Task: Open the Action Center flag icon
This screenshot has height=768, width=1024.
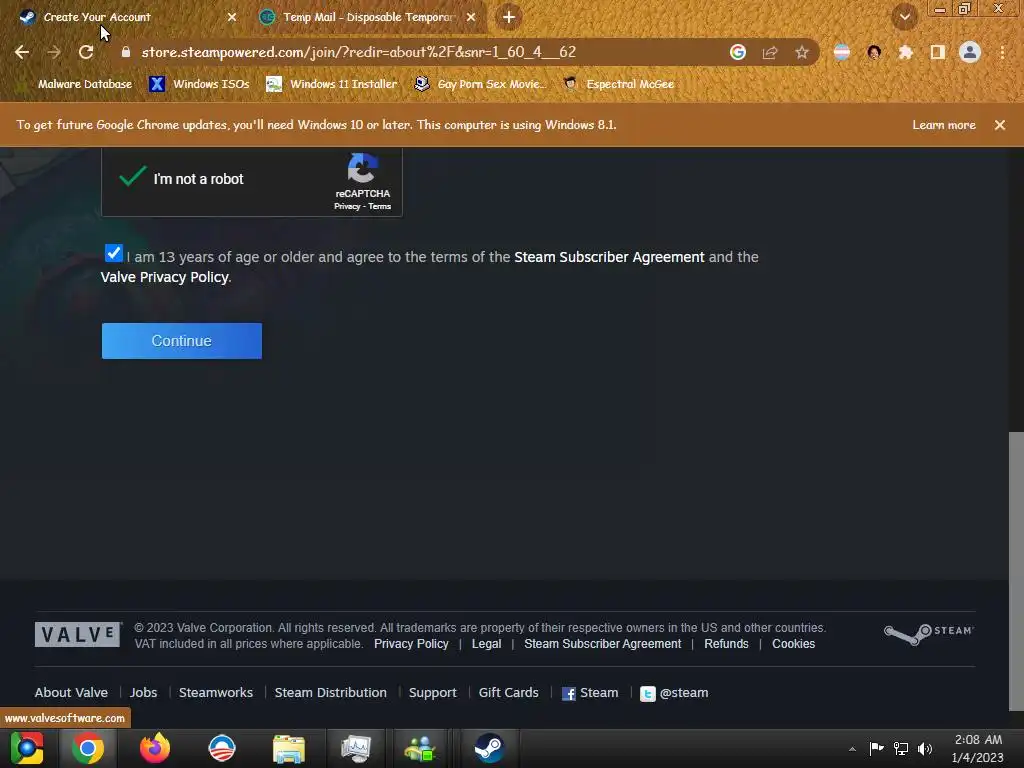Action: pos(876,749)
